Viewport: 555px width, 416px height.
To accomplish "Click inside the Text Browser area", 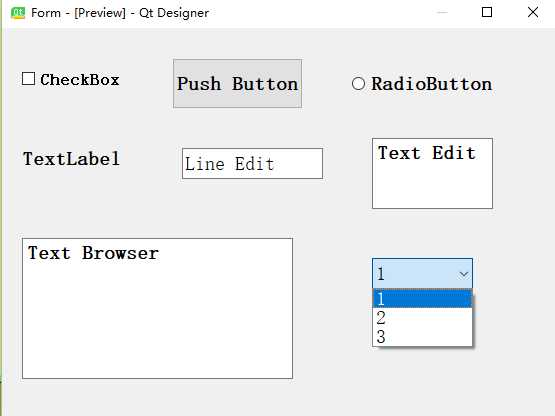I will coord(158,308).
